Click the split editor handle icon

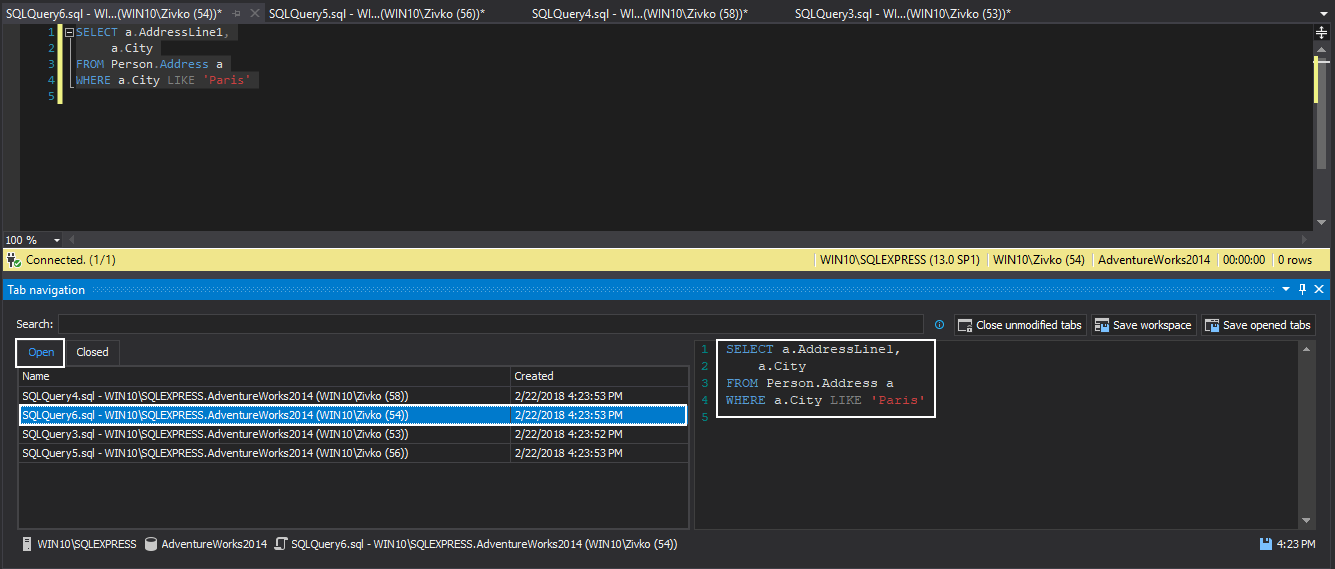pos(1321,33)
